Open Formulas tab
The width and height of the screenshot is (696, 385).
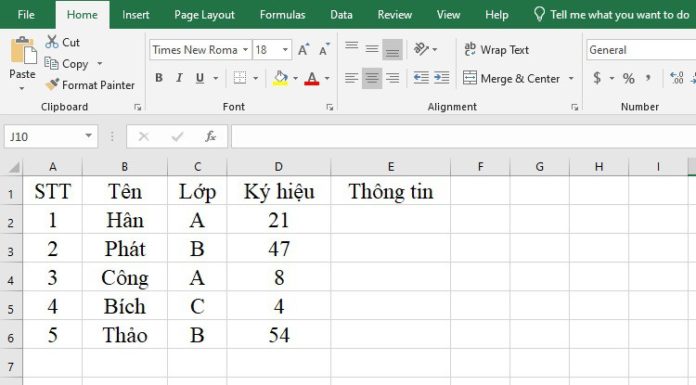tap(283, 15)
